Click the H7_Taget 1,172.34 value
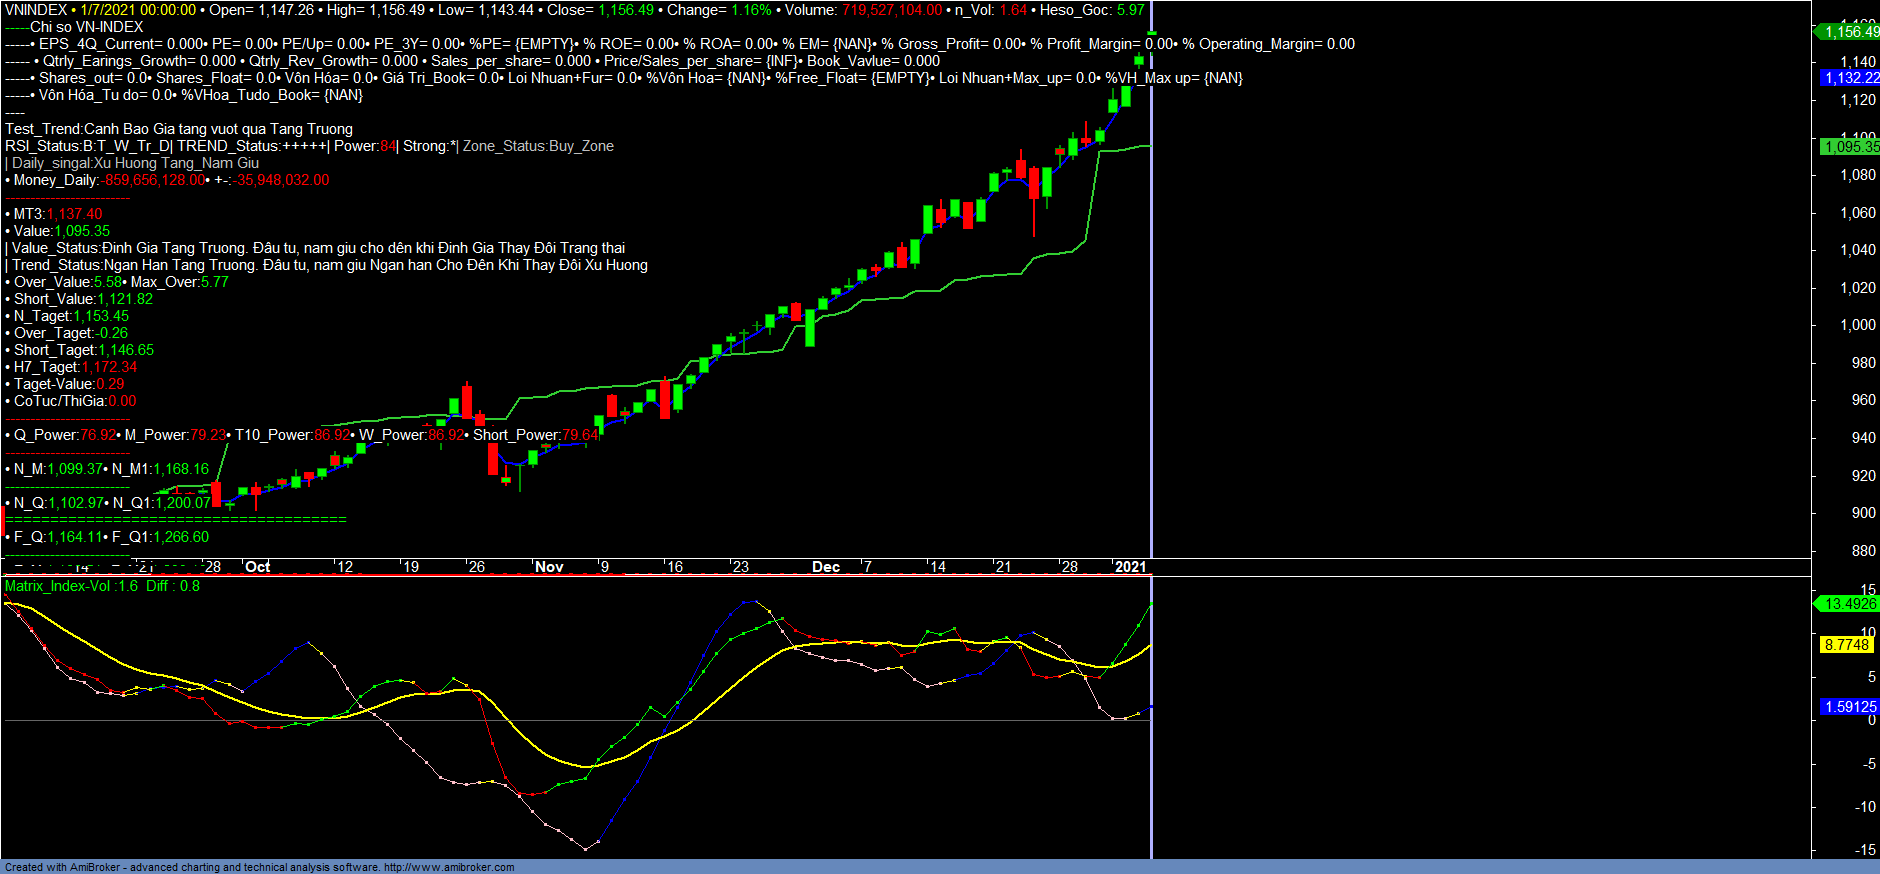The width and height of the screenshot is (1880, 874). [x=109, y=367]
